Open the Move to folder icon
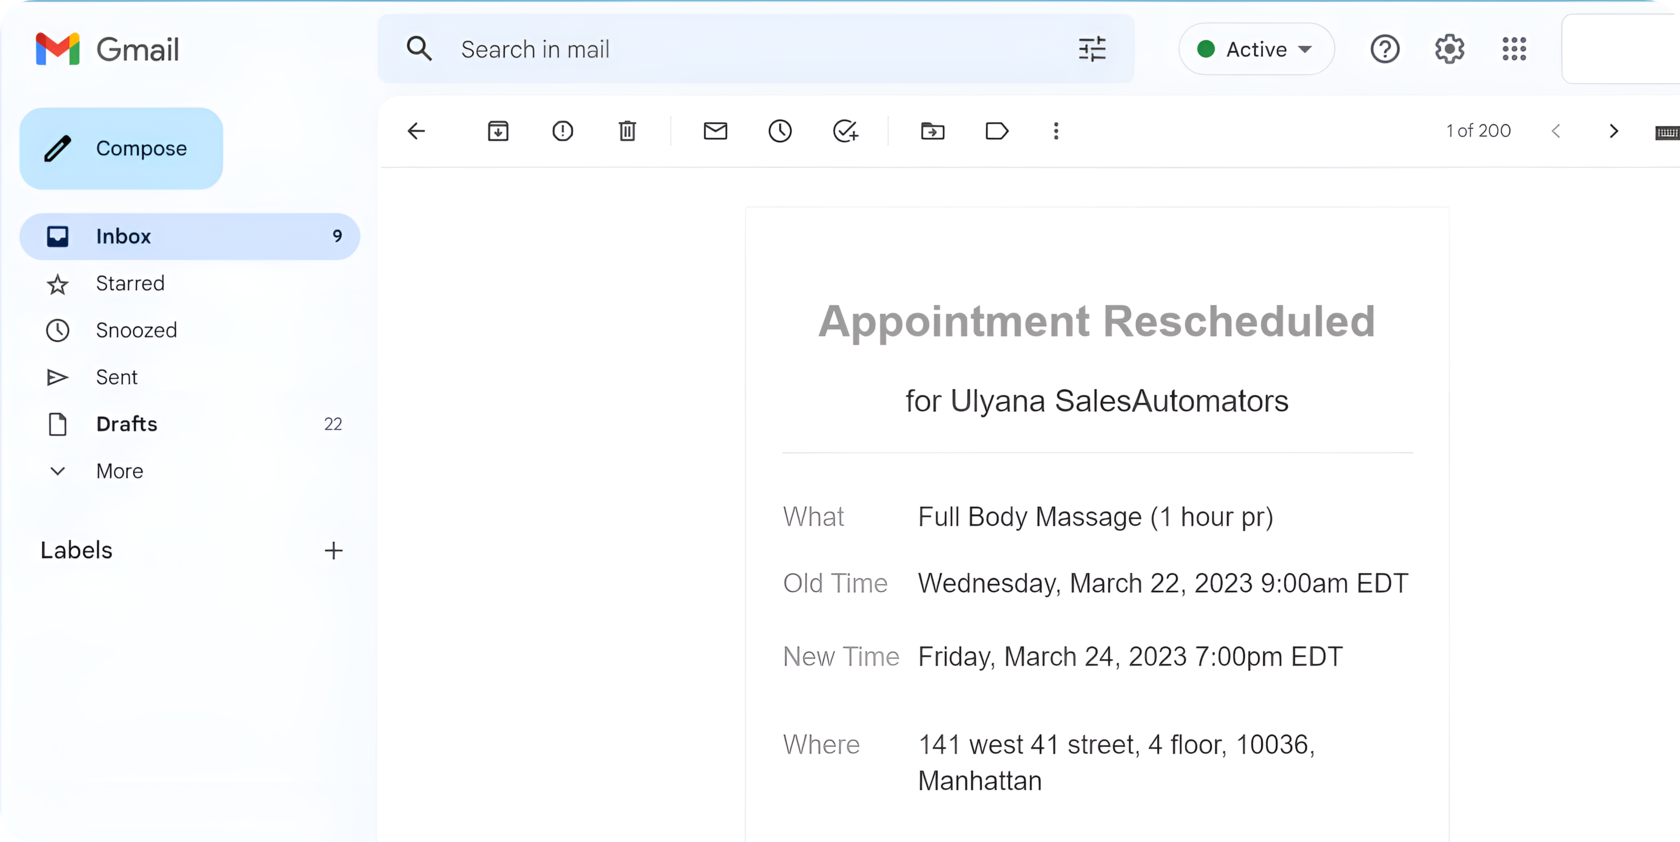The width and height of the screenshot is (1680, 842). coord(932,131)
